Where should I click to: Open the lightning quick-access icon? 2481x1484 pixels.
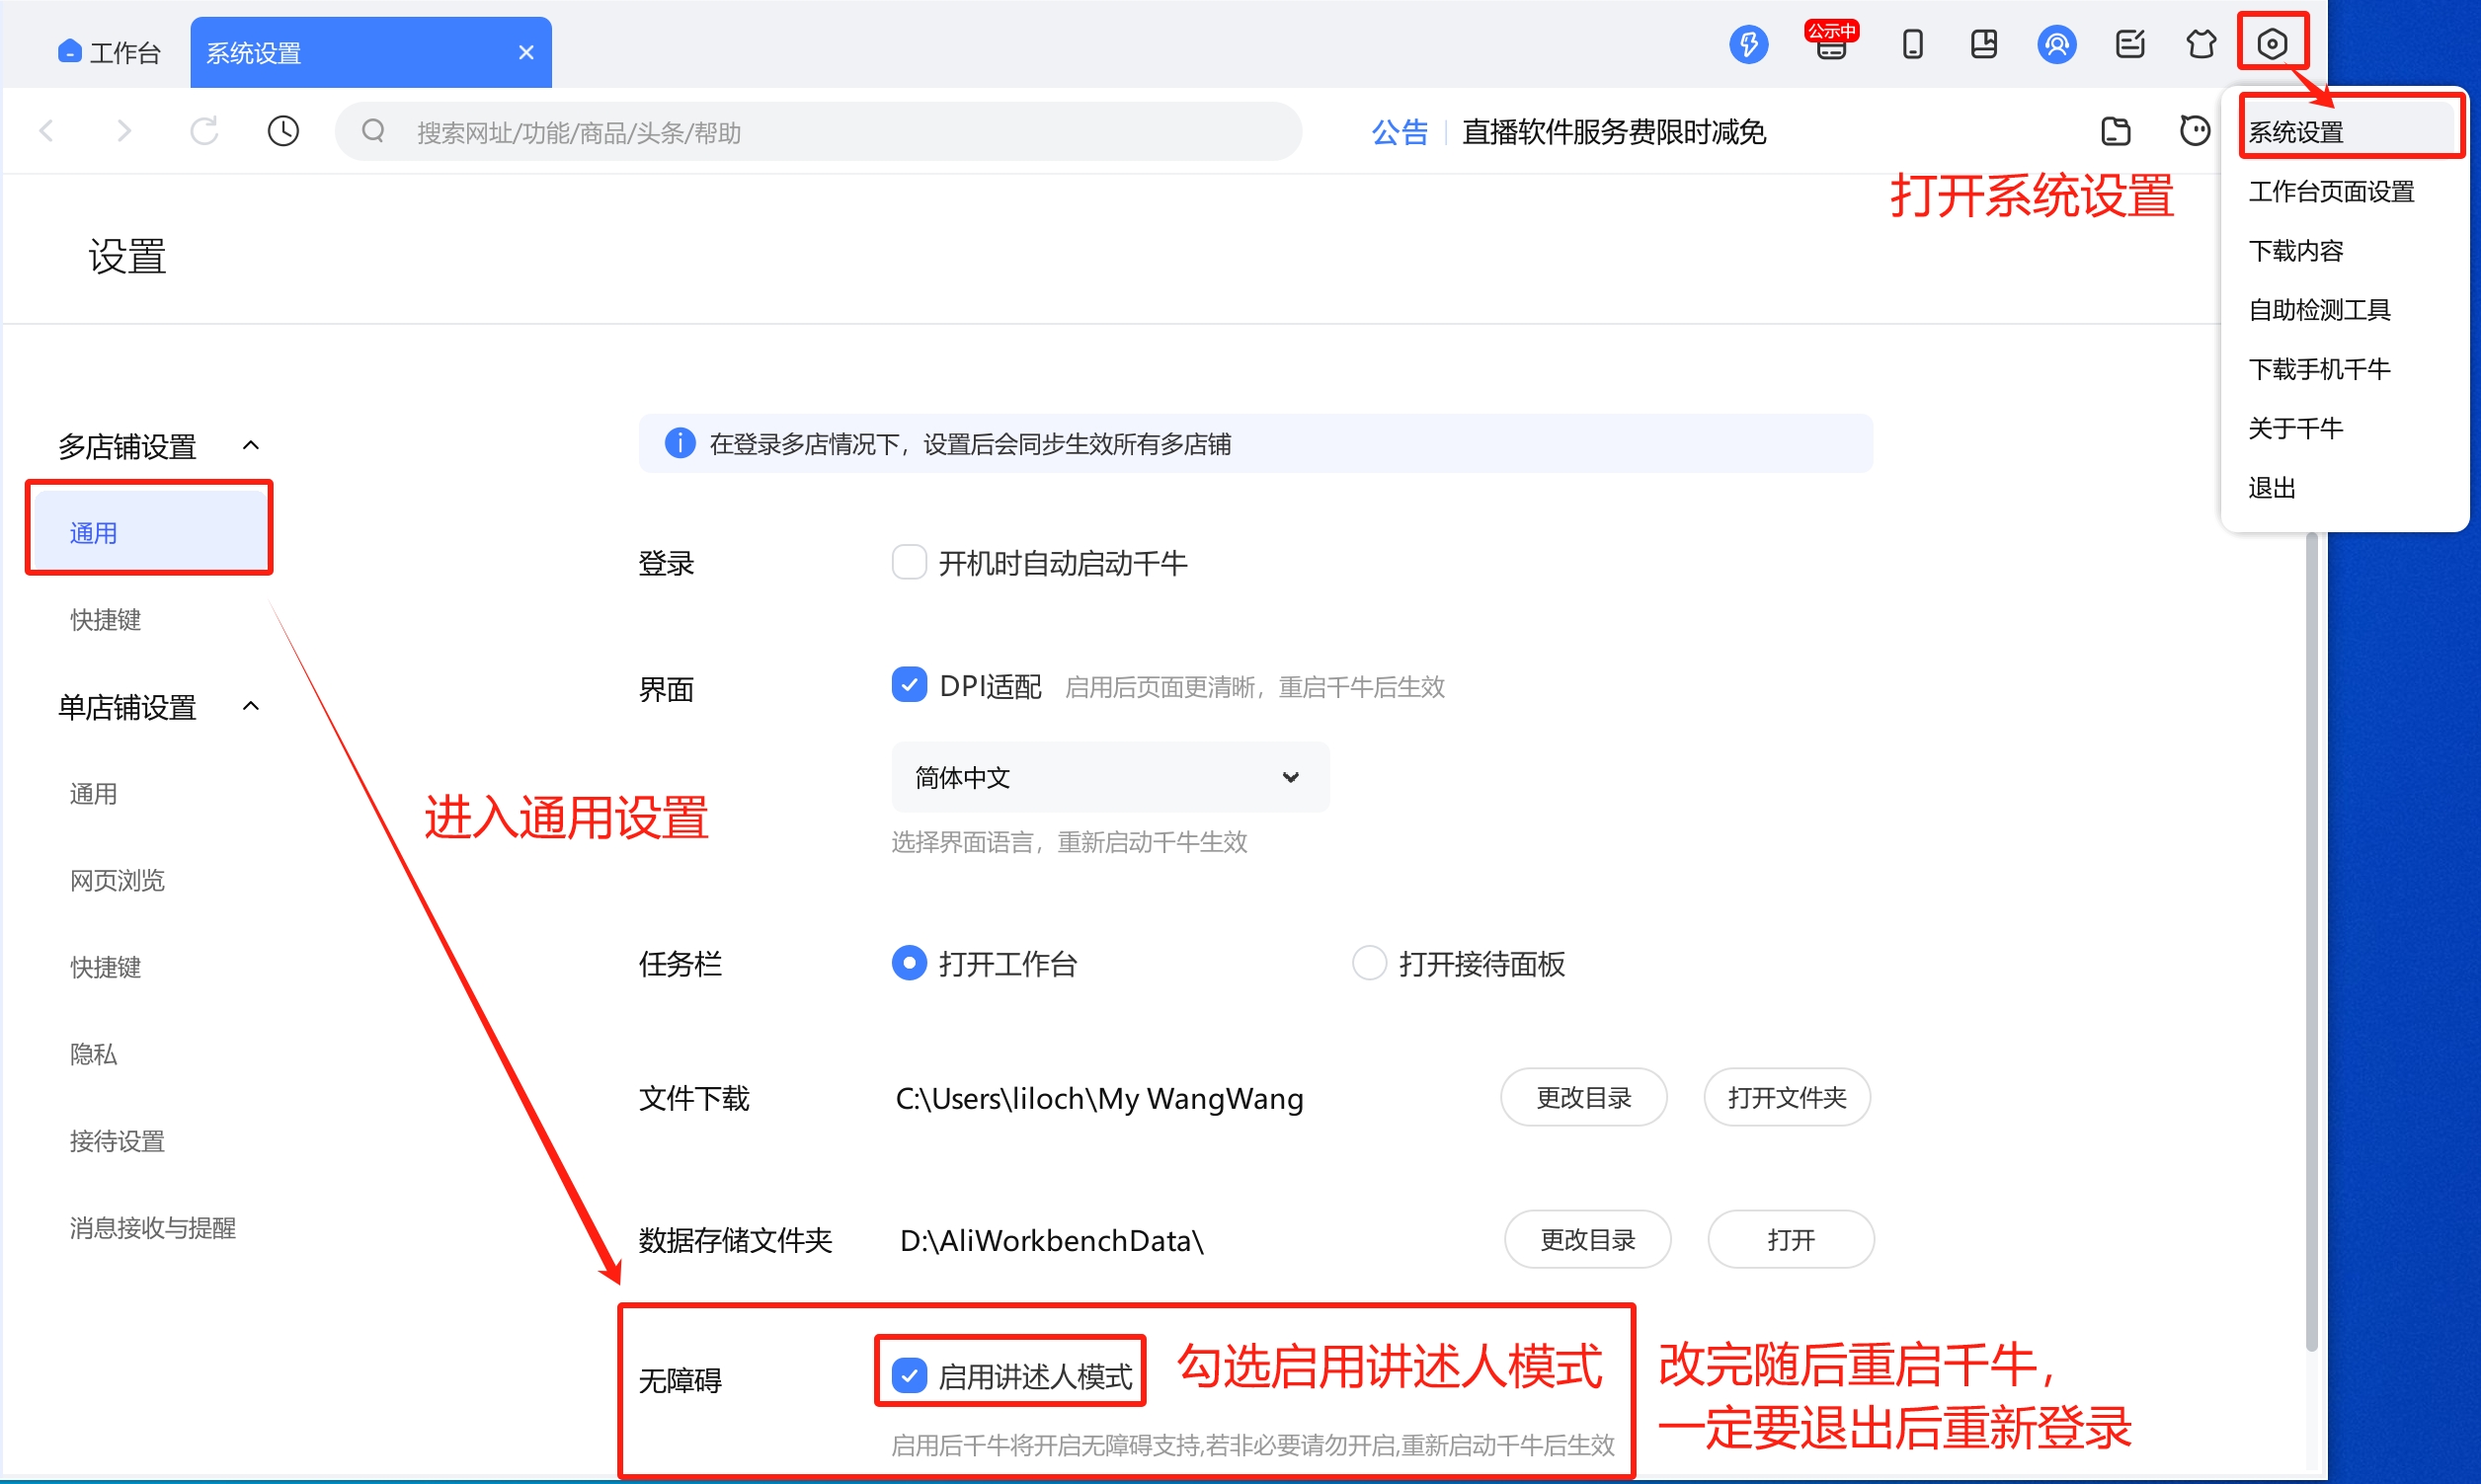(x=1748, y=44)
